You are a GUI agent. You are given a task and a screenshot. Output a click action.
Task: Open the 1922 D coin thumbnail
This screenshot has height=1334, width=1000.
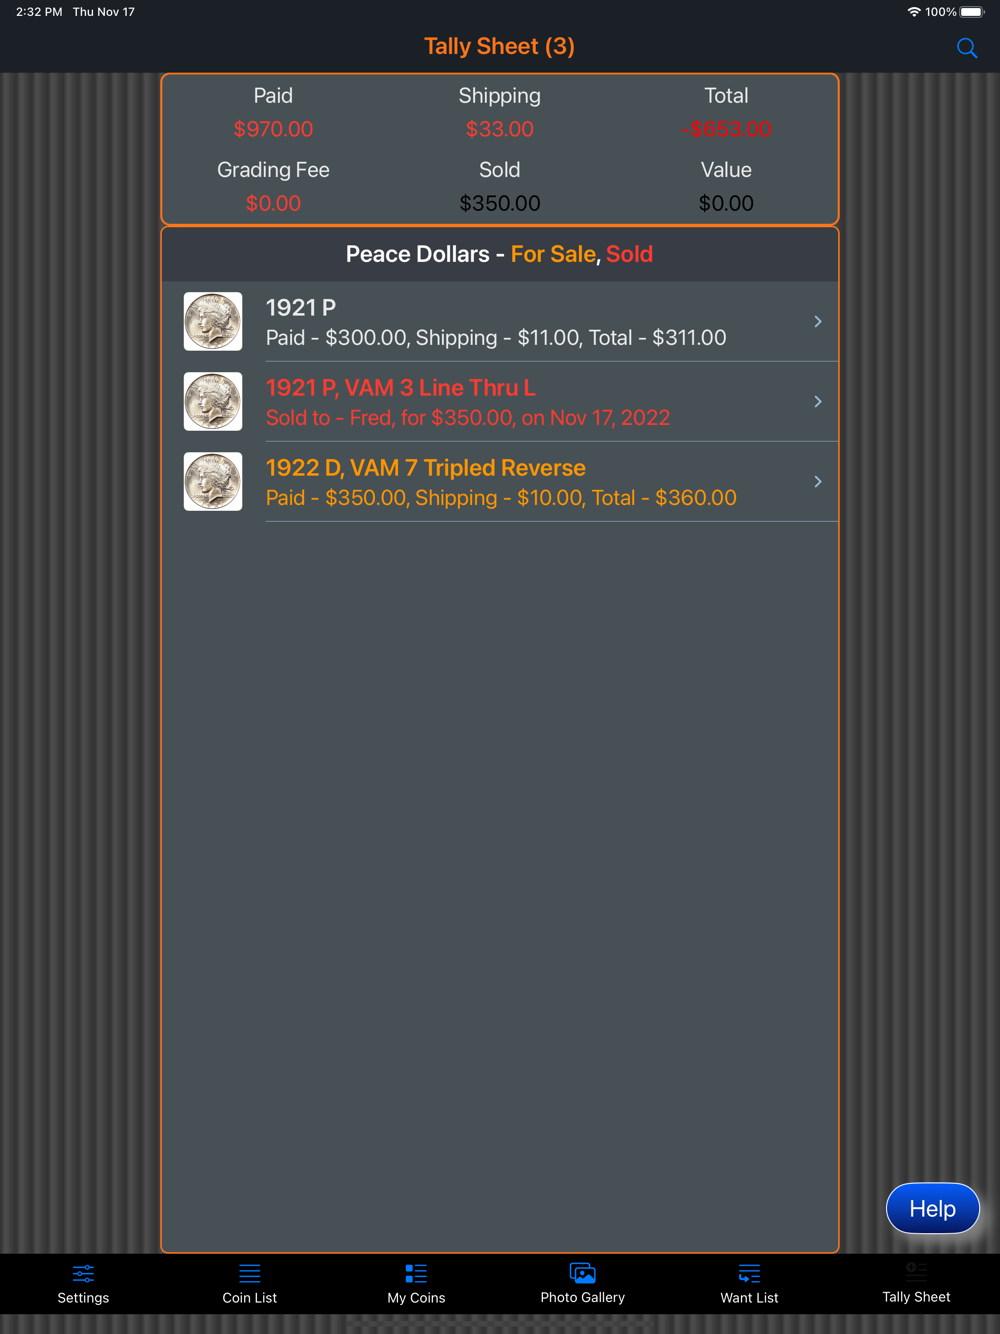point(213,481)
